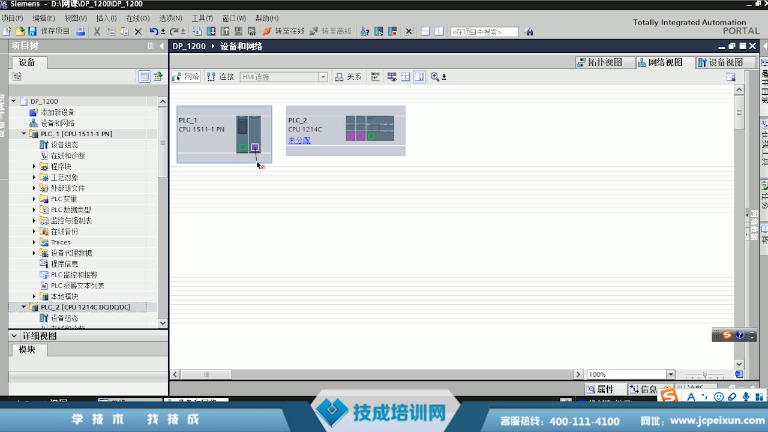This screenshot has width=768, height=432.
Task: Click the show addresses icon in network toolbar
Action: click(391, 77)
